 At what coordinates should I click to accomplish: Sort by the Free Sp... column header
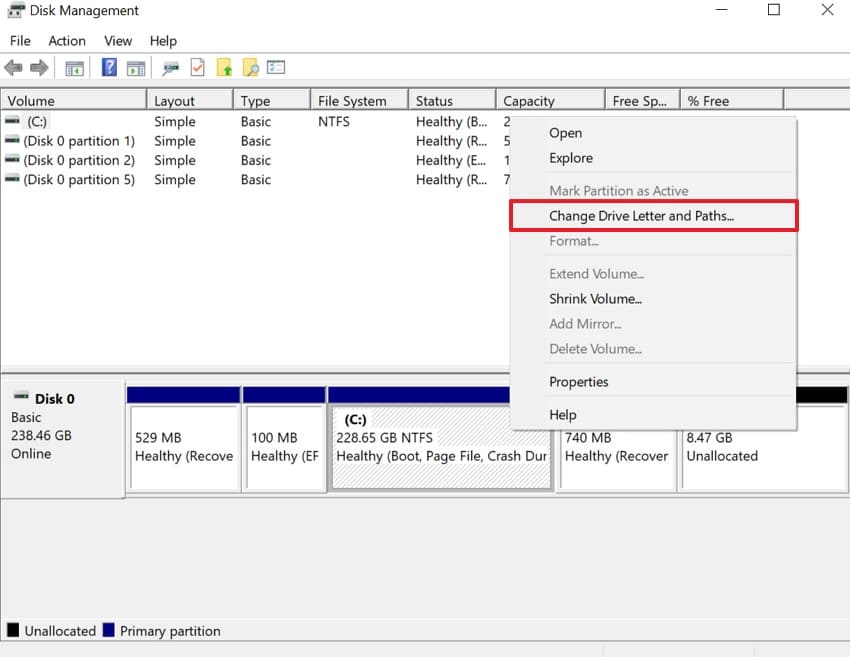pos(642,100)
